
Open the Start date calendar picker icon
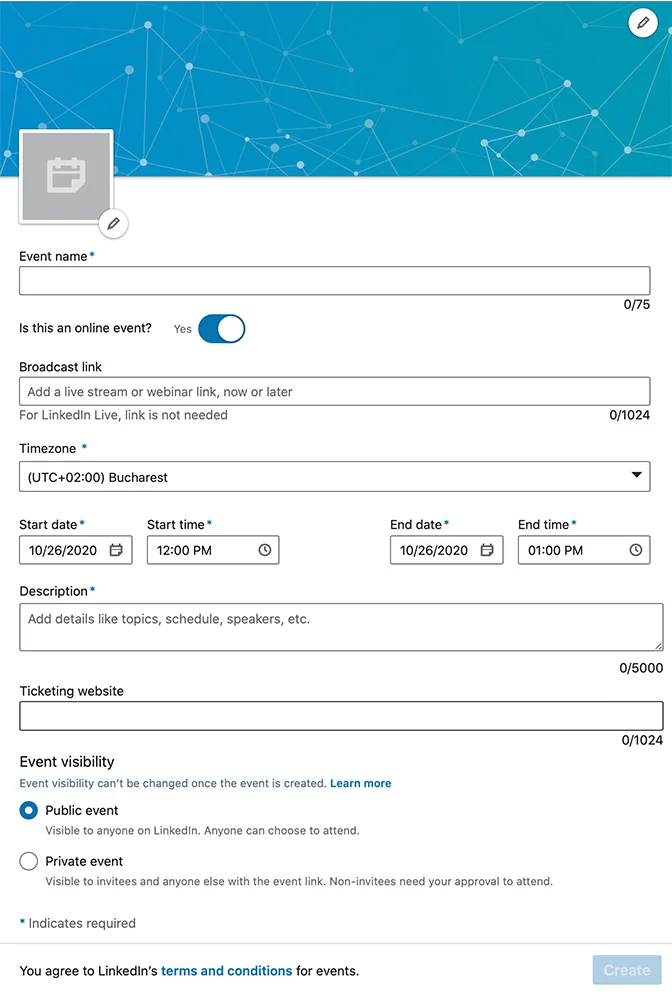[x=116, y=550]
